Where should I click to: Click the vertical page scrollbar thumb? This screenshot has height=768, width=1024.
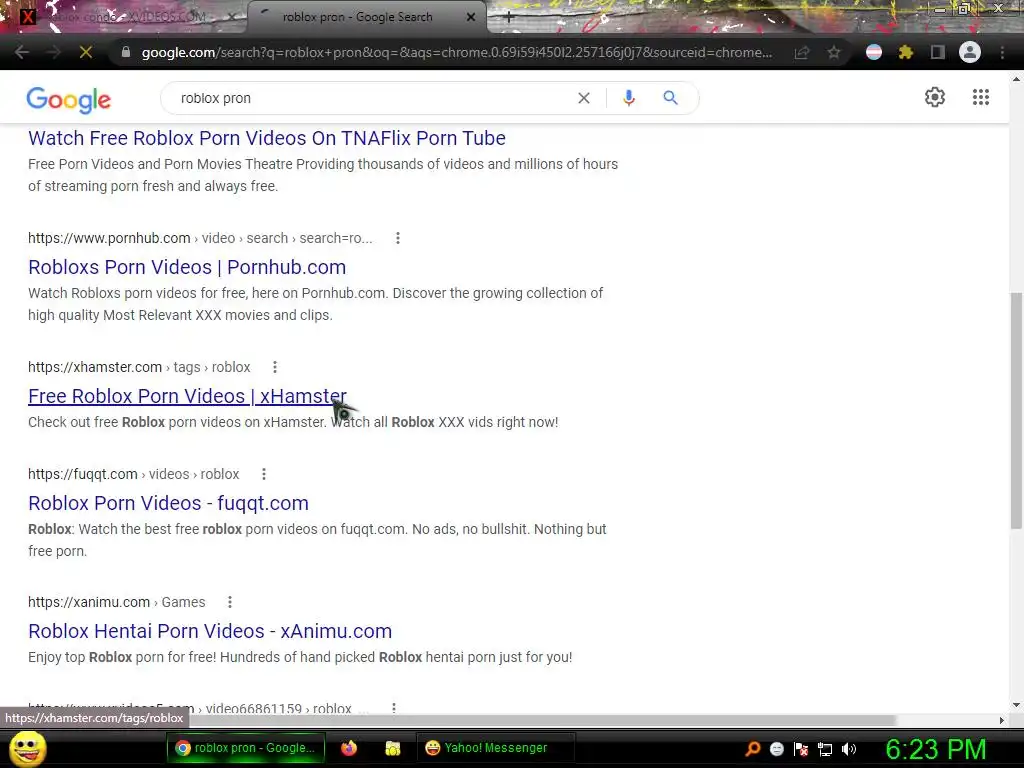pyautogui.click(x=1016, y=410)
